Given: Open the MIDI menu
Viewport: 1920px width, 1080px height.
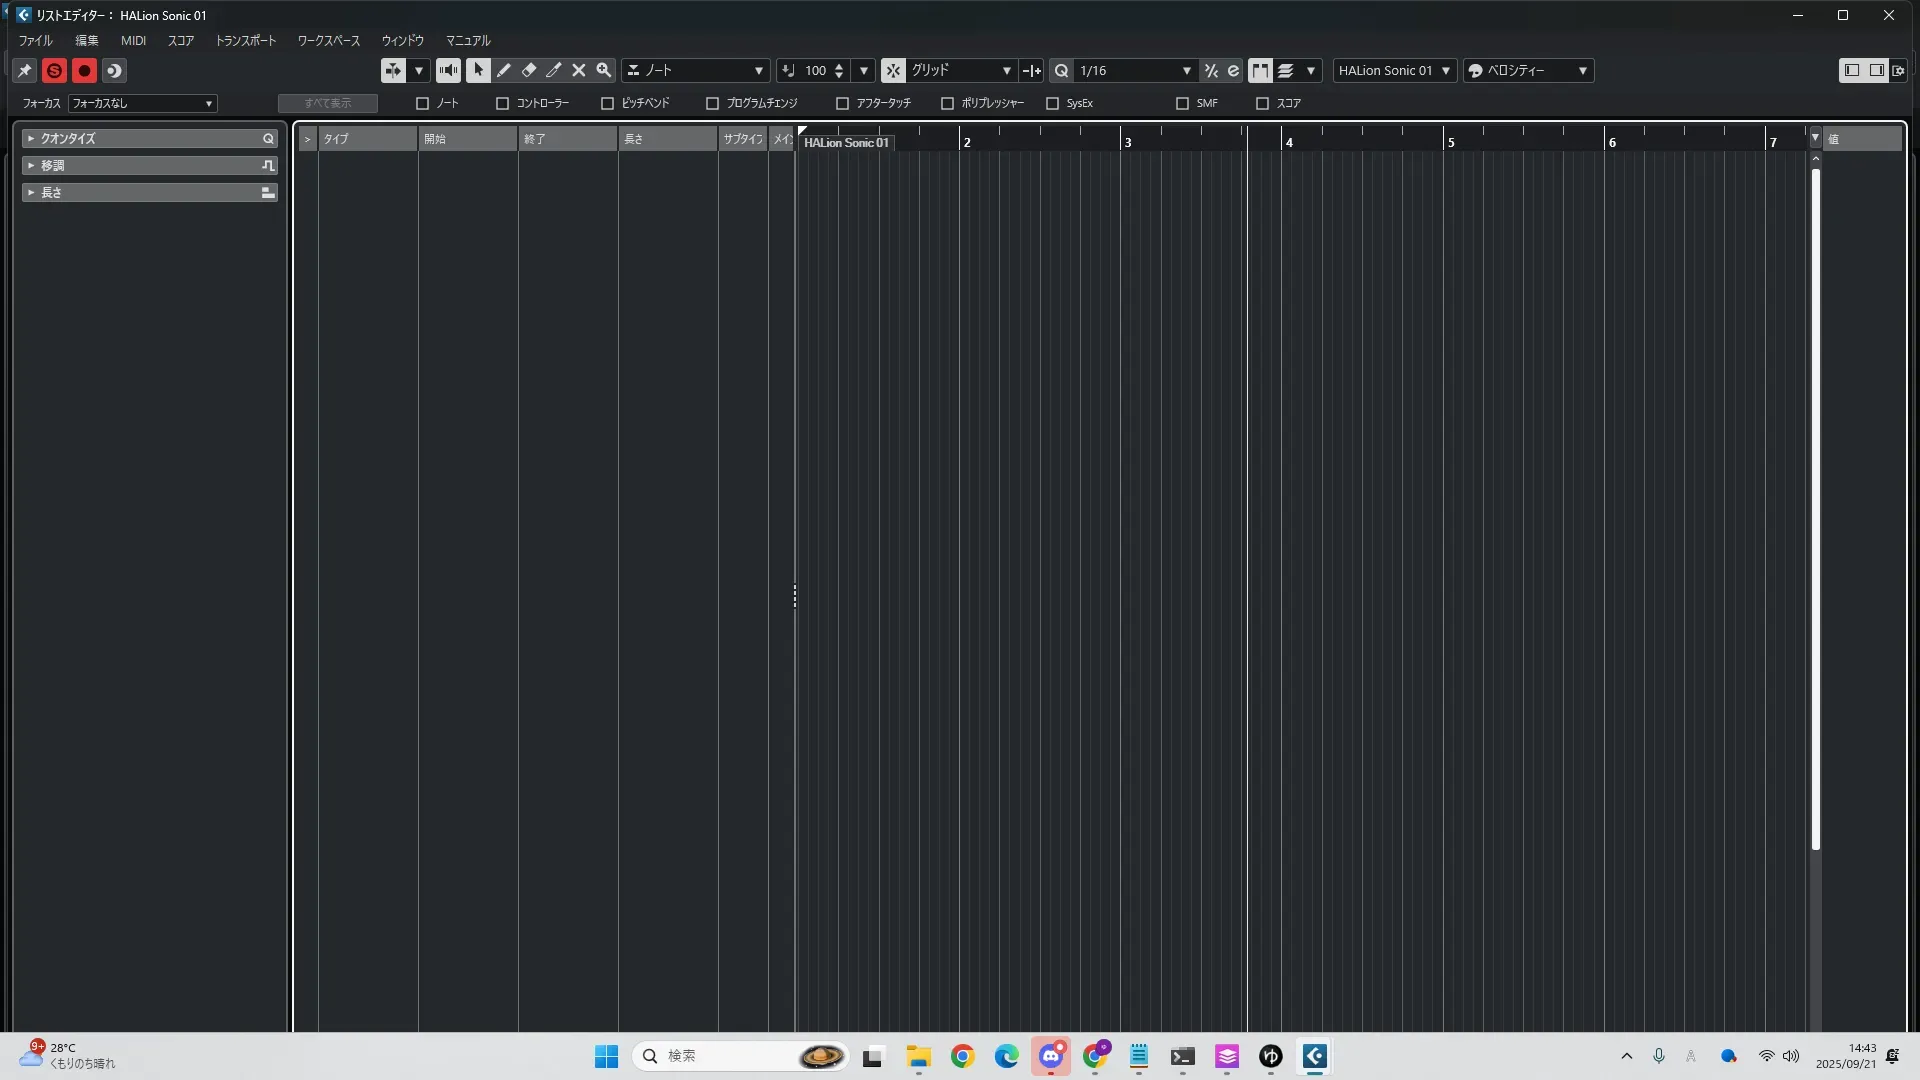Looking at the screenshot, I should 133,40.
